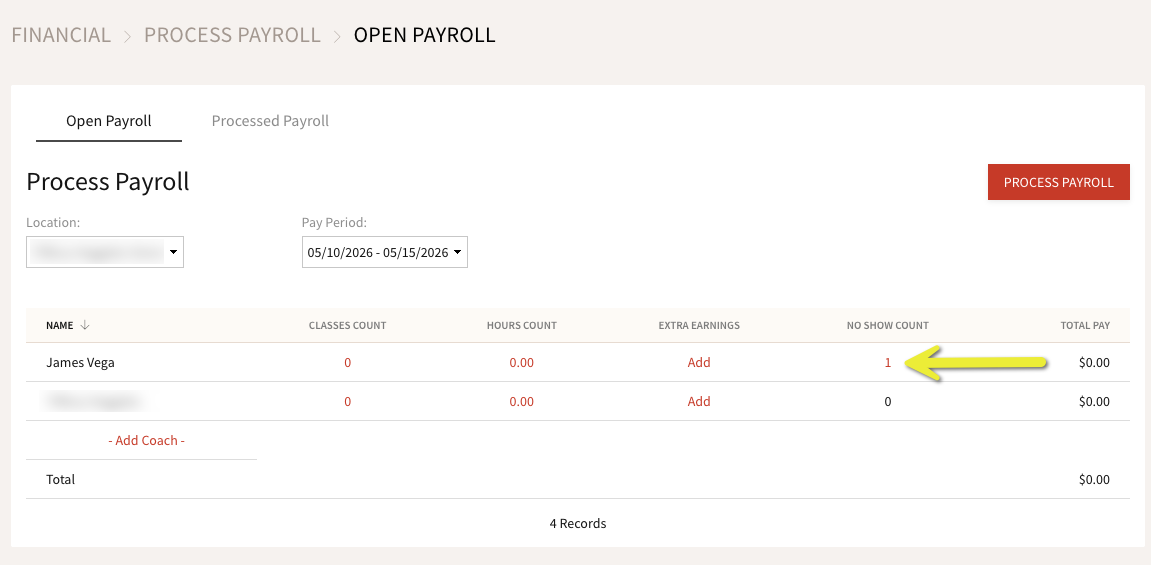Open the FINANCIAL breadcrumb link

(61, 34)
